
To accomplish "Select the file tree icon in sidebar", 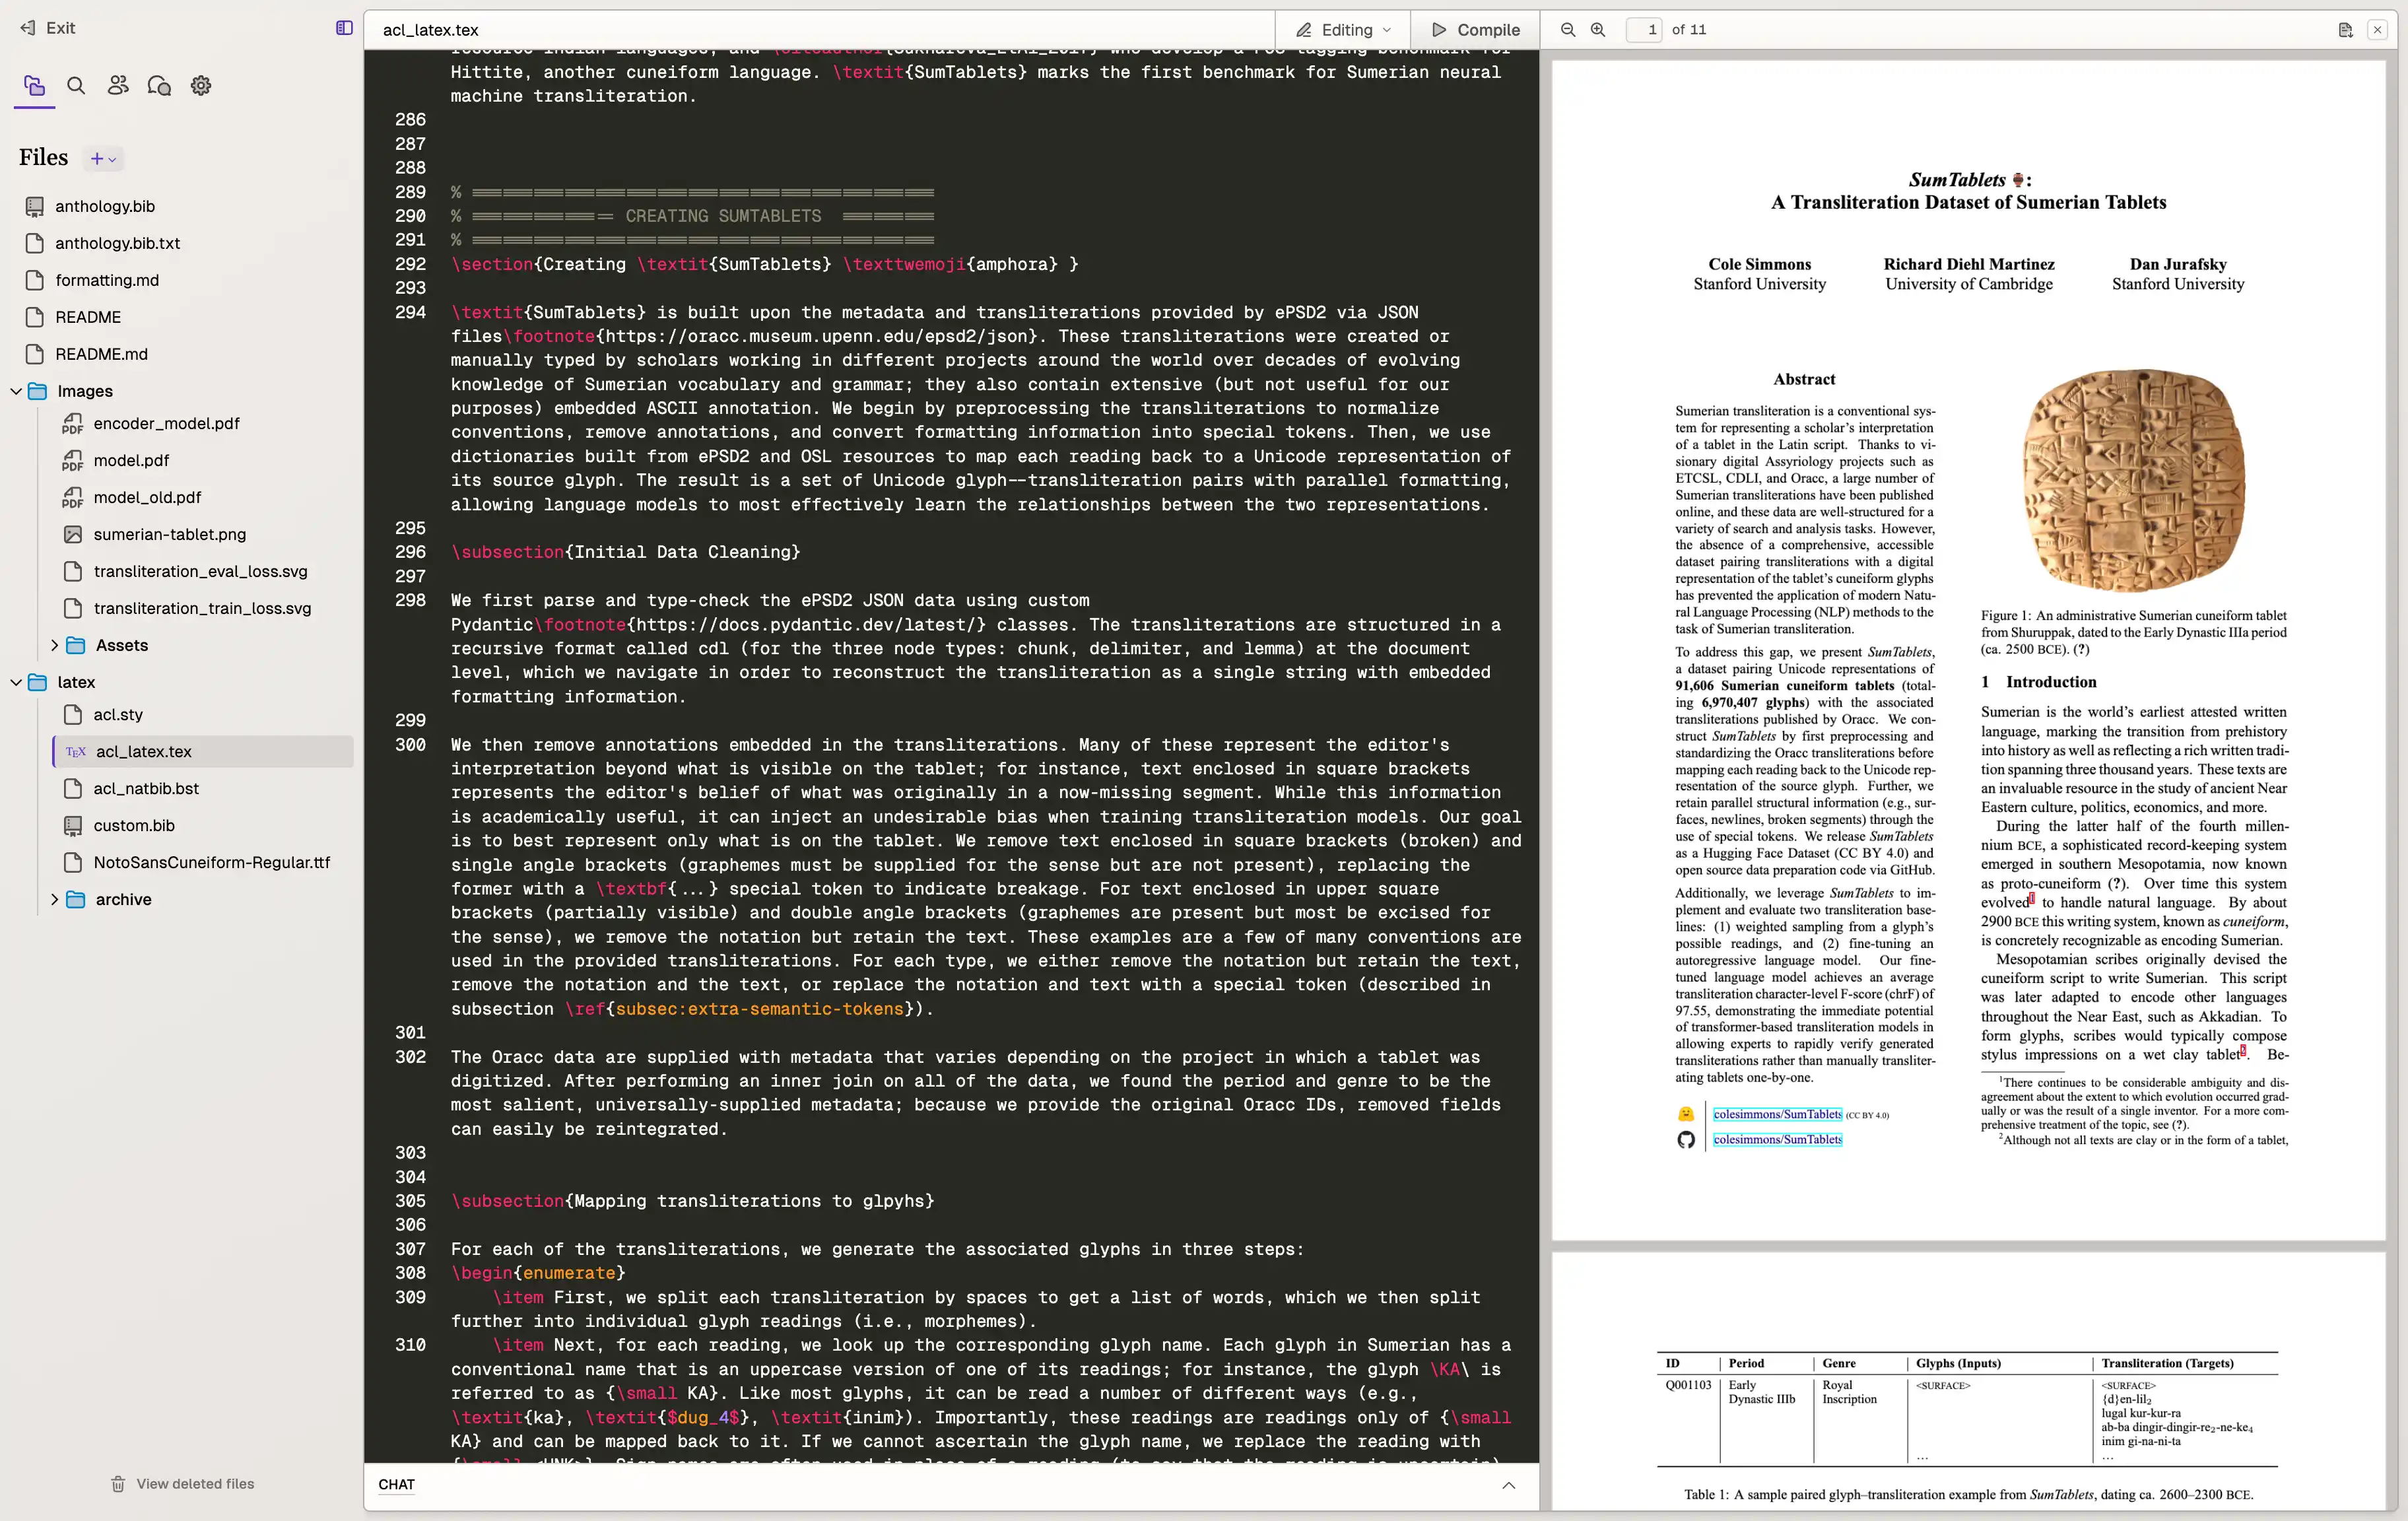I will pyautogui.click(x=34, y=86).
